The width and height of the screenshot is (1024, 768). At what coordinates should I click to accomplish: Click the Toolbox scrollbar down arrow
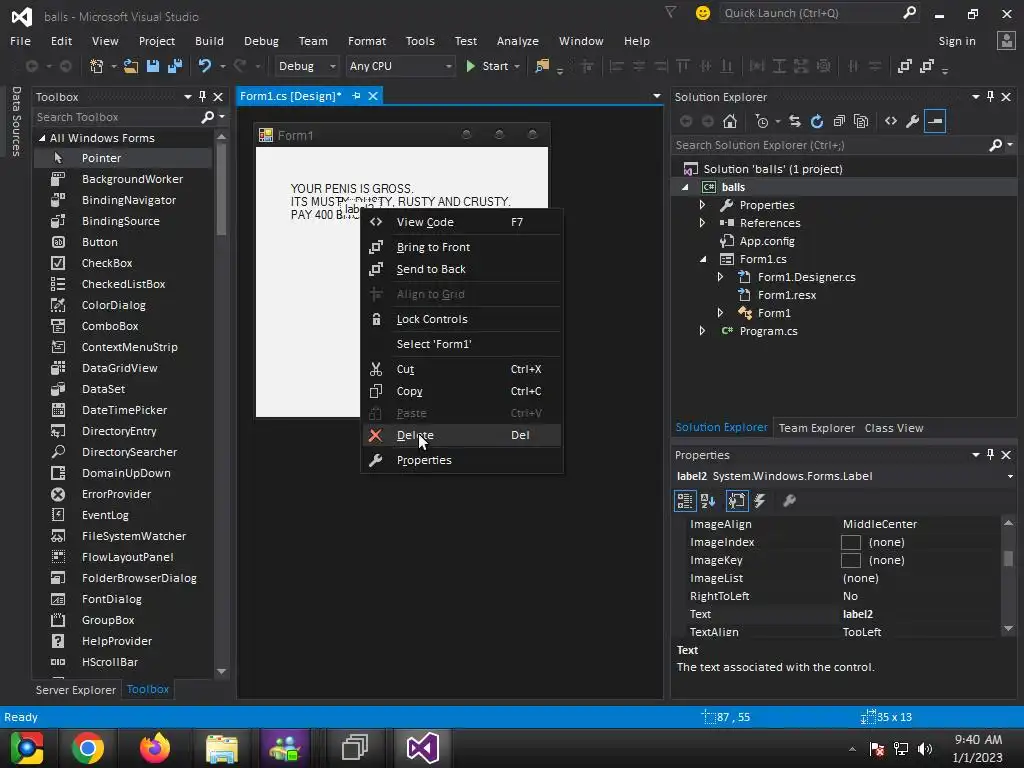[x=221, y=671]
